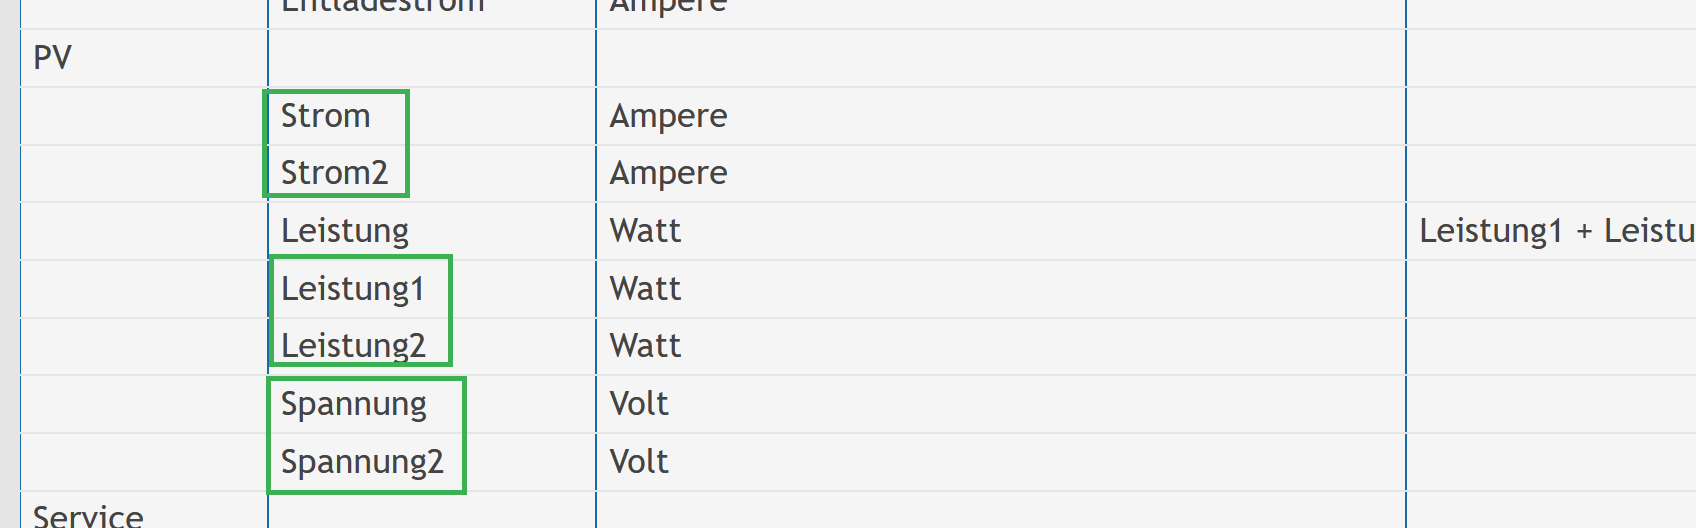
Task: Click the Spannung cell
Action: 354,404
